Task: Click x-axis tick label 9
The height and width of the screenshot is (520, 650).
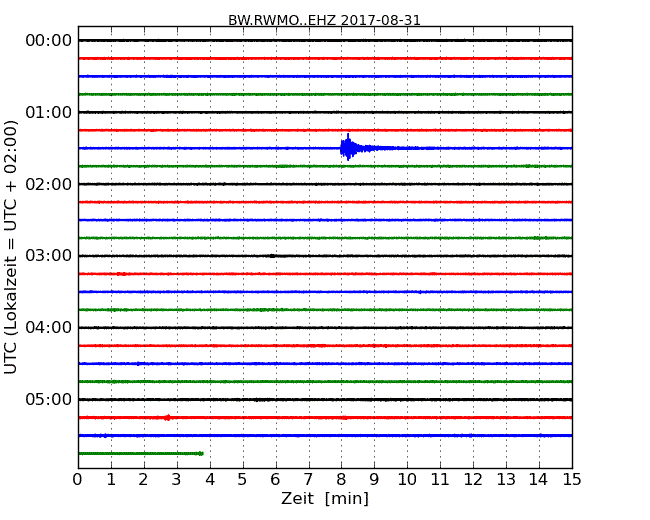Action: coord(374,480)
